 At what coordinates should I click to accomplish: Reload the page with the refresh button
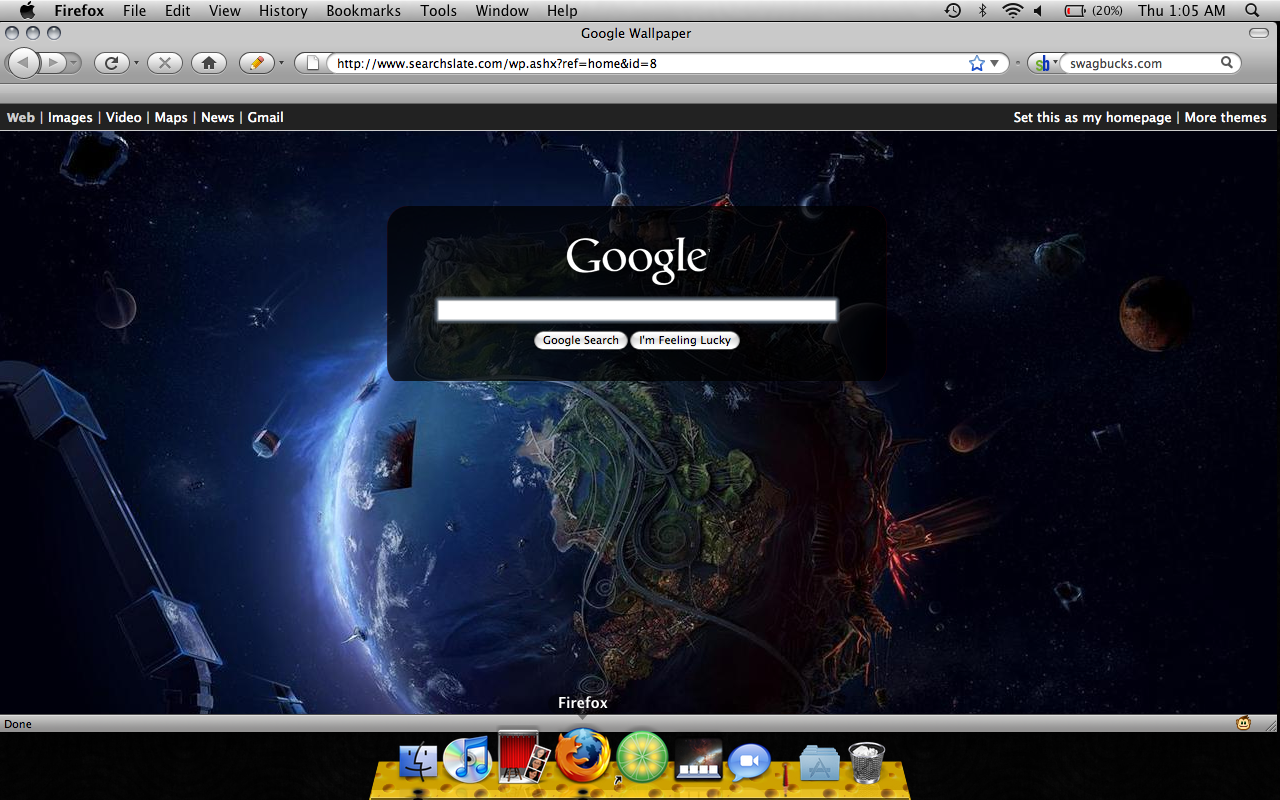111,63
